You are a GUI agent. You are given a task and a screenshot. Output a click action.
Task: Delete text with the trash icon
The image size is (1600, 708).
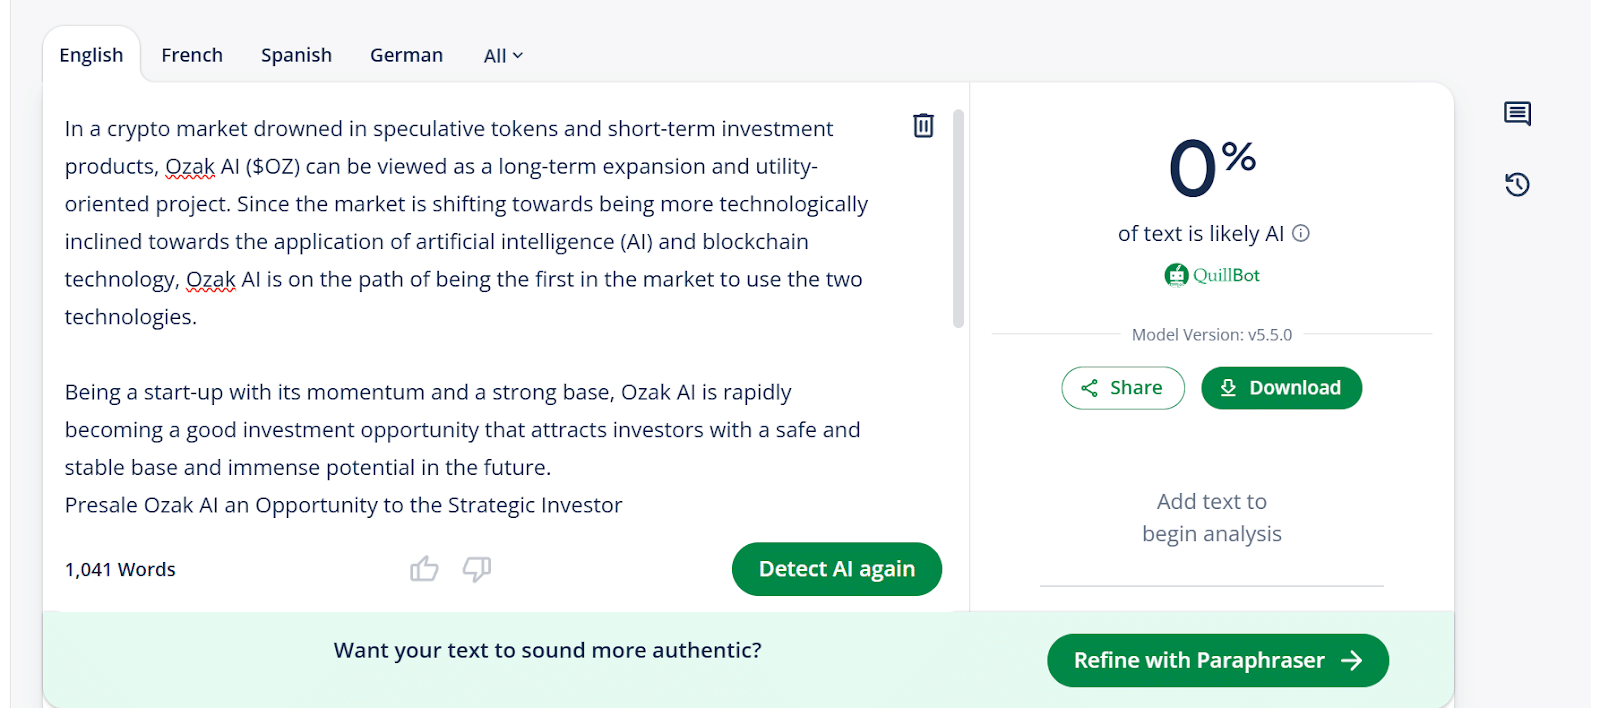pyautogui.click(x=923, y=125)
